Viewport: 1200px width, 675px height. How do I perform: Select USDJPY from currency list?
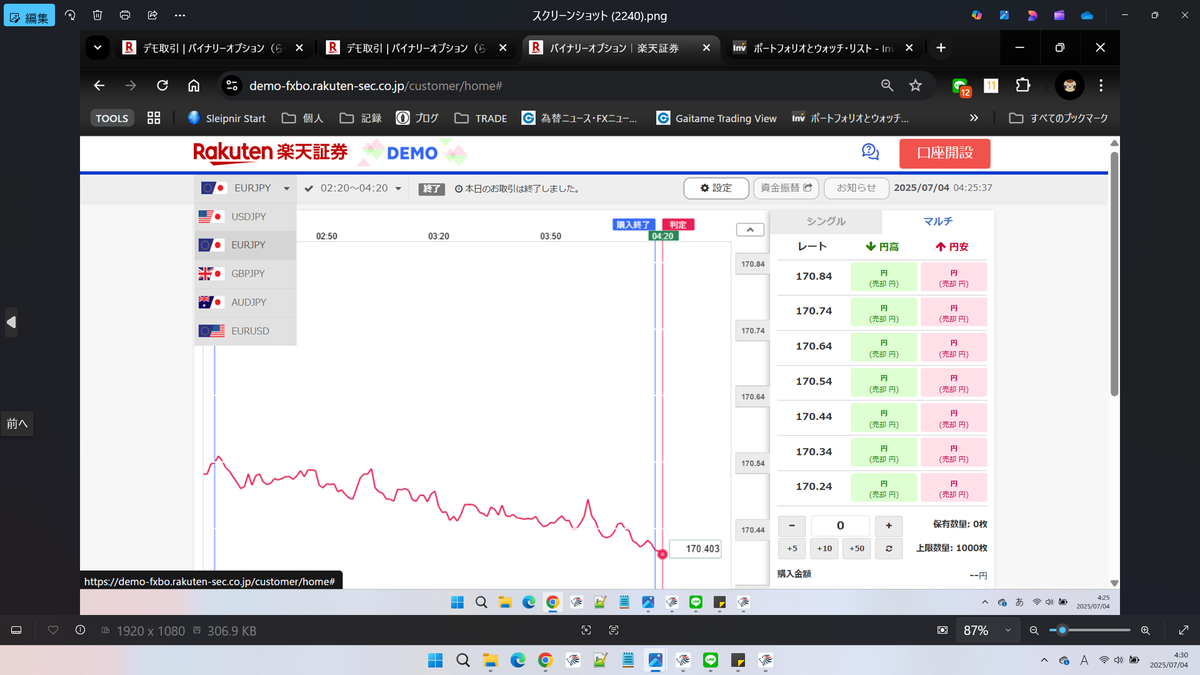(x=246, y=216)
